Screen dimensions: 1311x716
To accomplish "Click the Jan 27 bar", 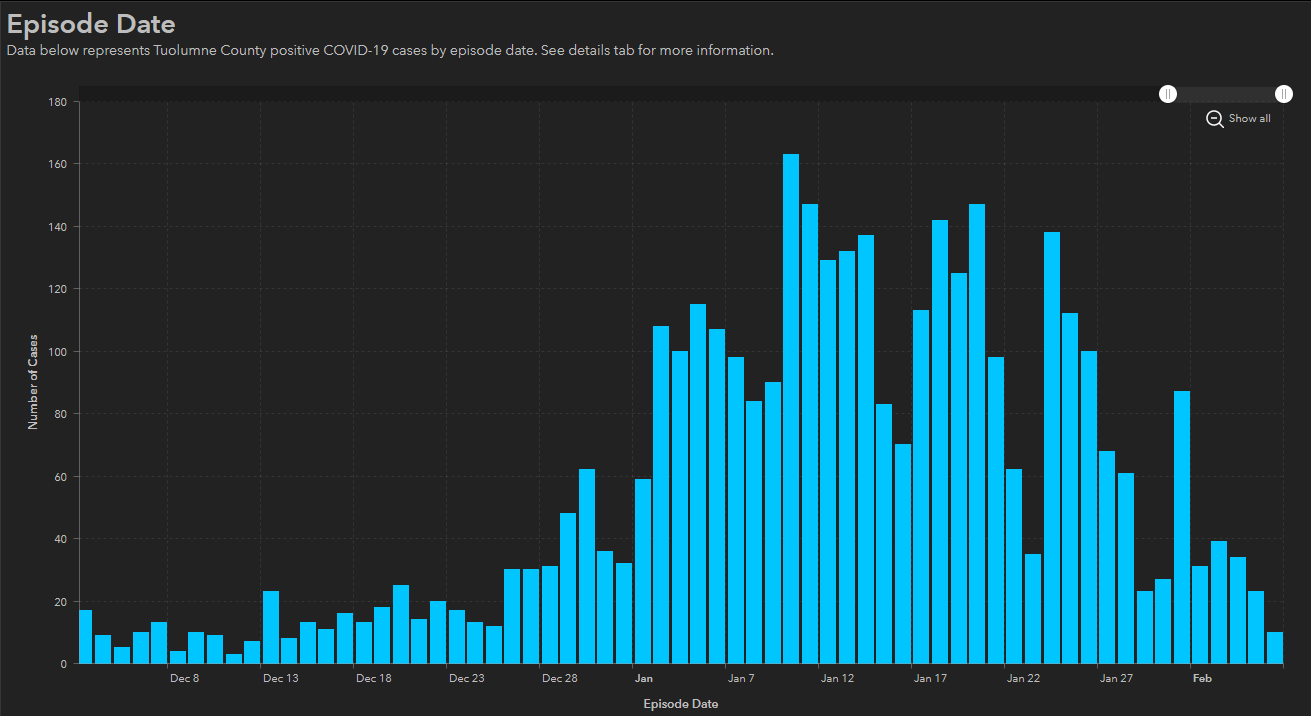I will 1107,558.
